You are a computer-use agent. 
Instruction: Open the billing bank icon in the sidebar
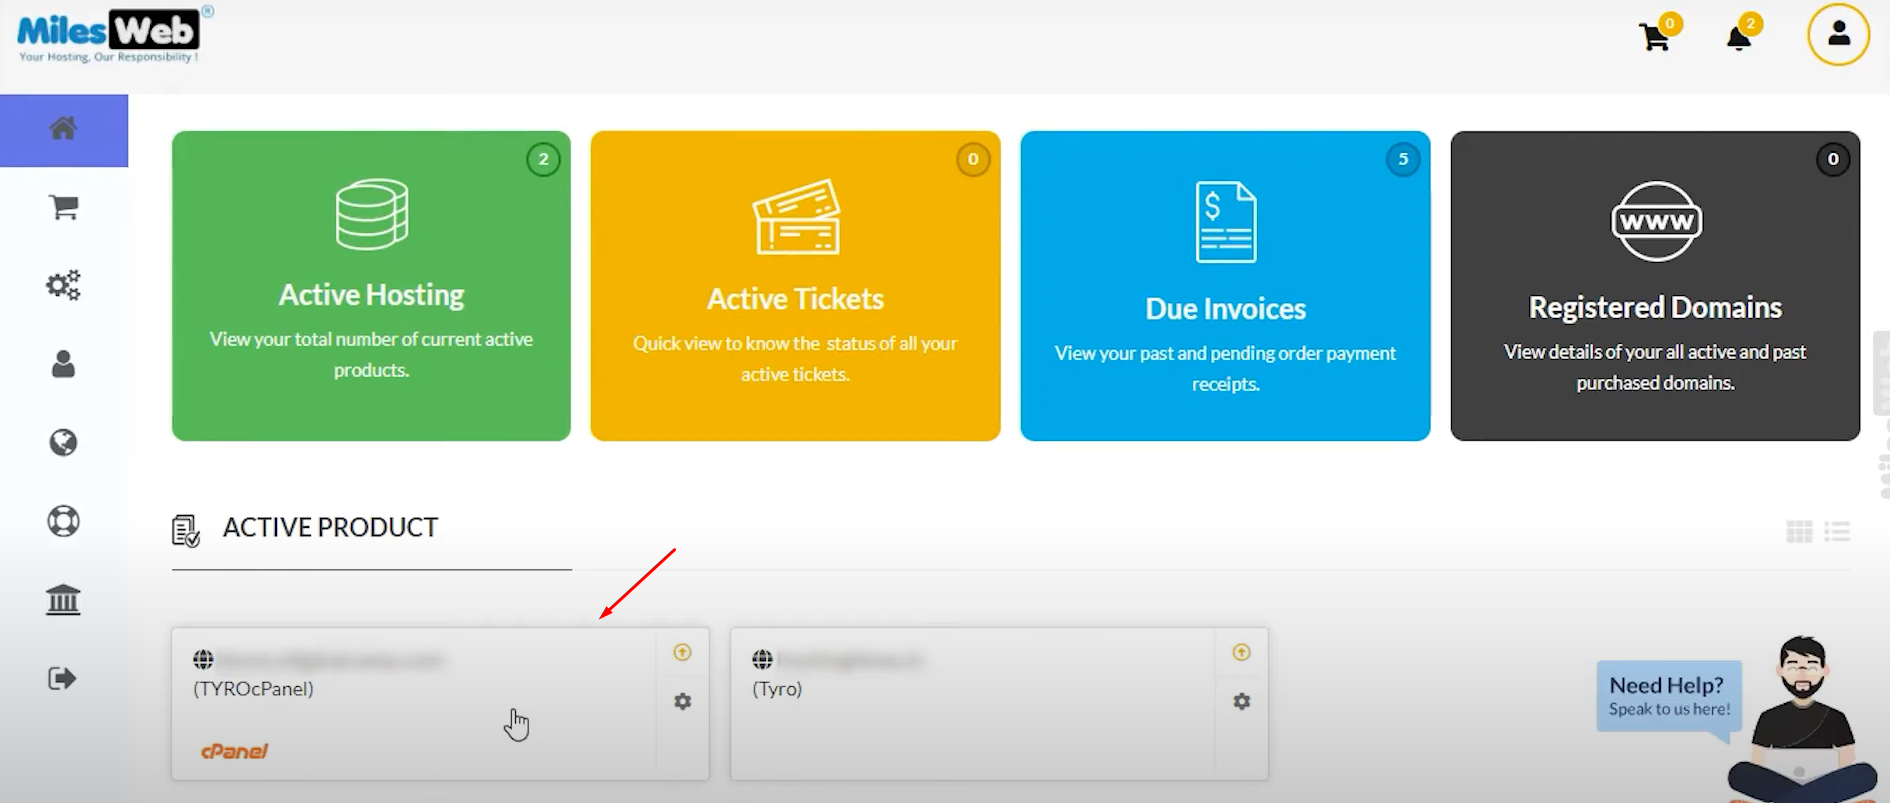click(63, 600)
